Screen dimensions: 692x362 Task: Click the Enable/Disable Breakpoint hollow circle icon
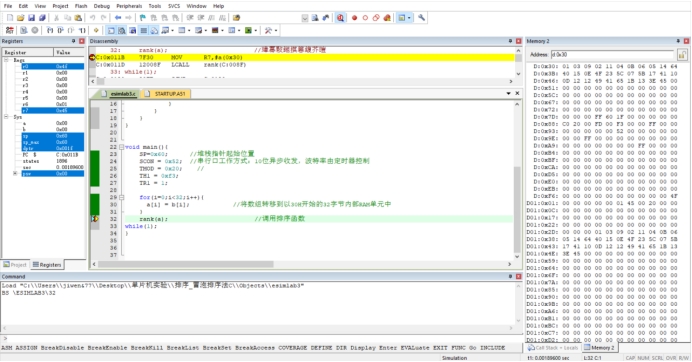(365, 18)
